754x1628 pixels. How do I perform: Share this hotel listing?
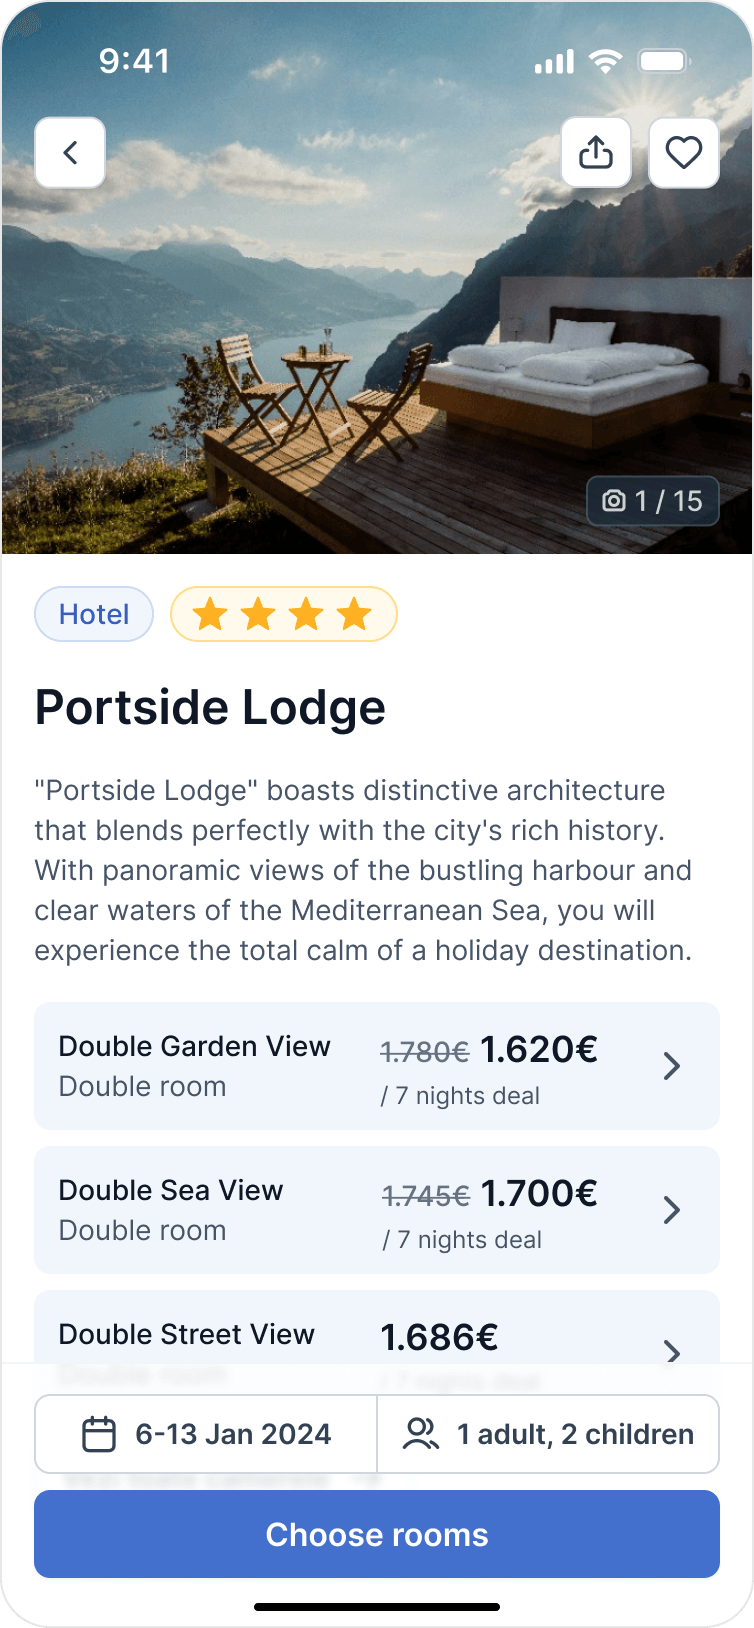[596, 153]
